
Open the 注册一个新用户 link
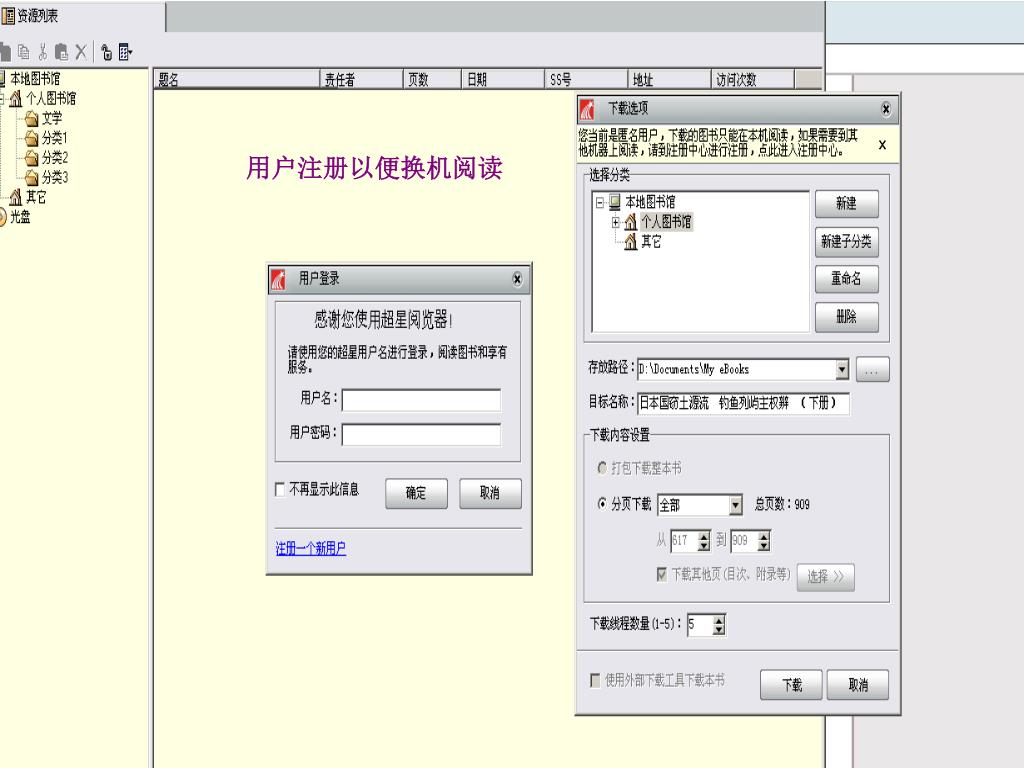pyautogui.click(x=311, y=548)
